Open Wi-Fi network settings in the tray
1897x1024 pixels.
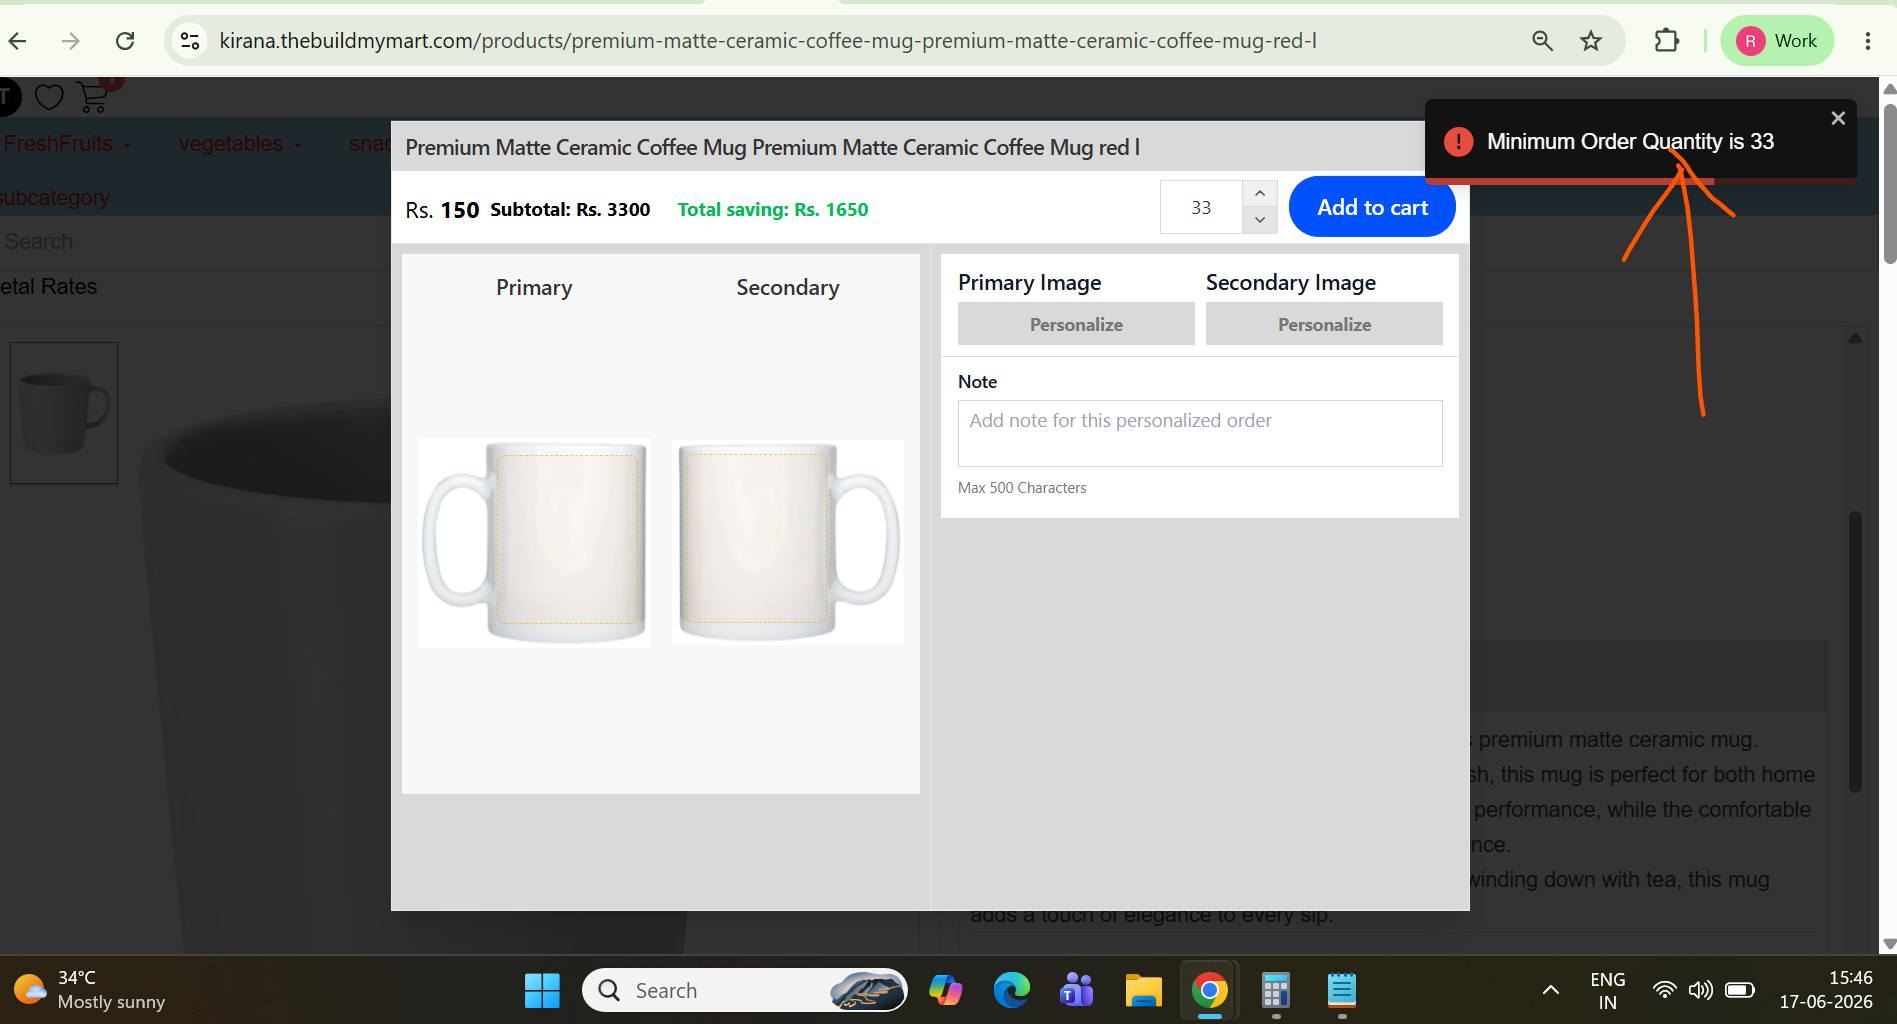1664,991
